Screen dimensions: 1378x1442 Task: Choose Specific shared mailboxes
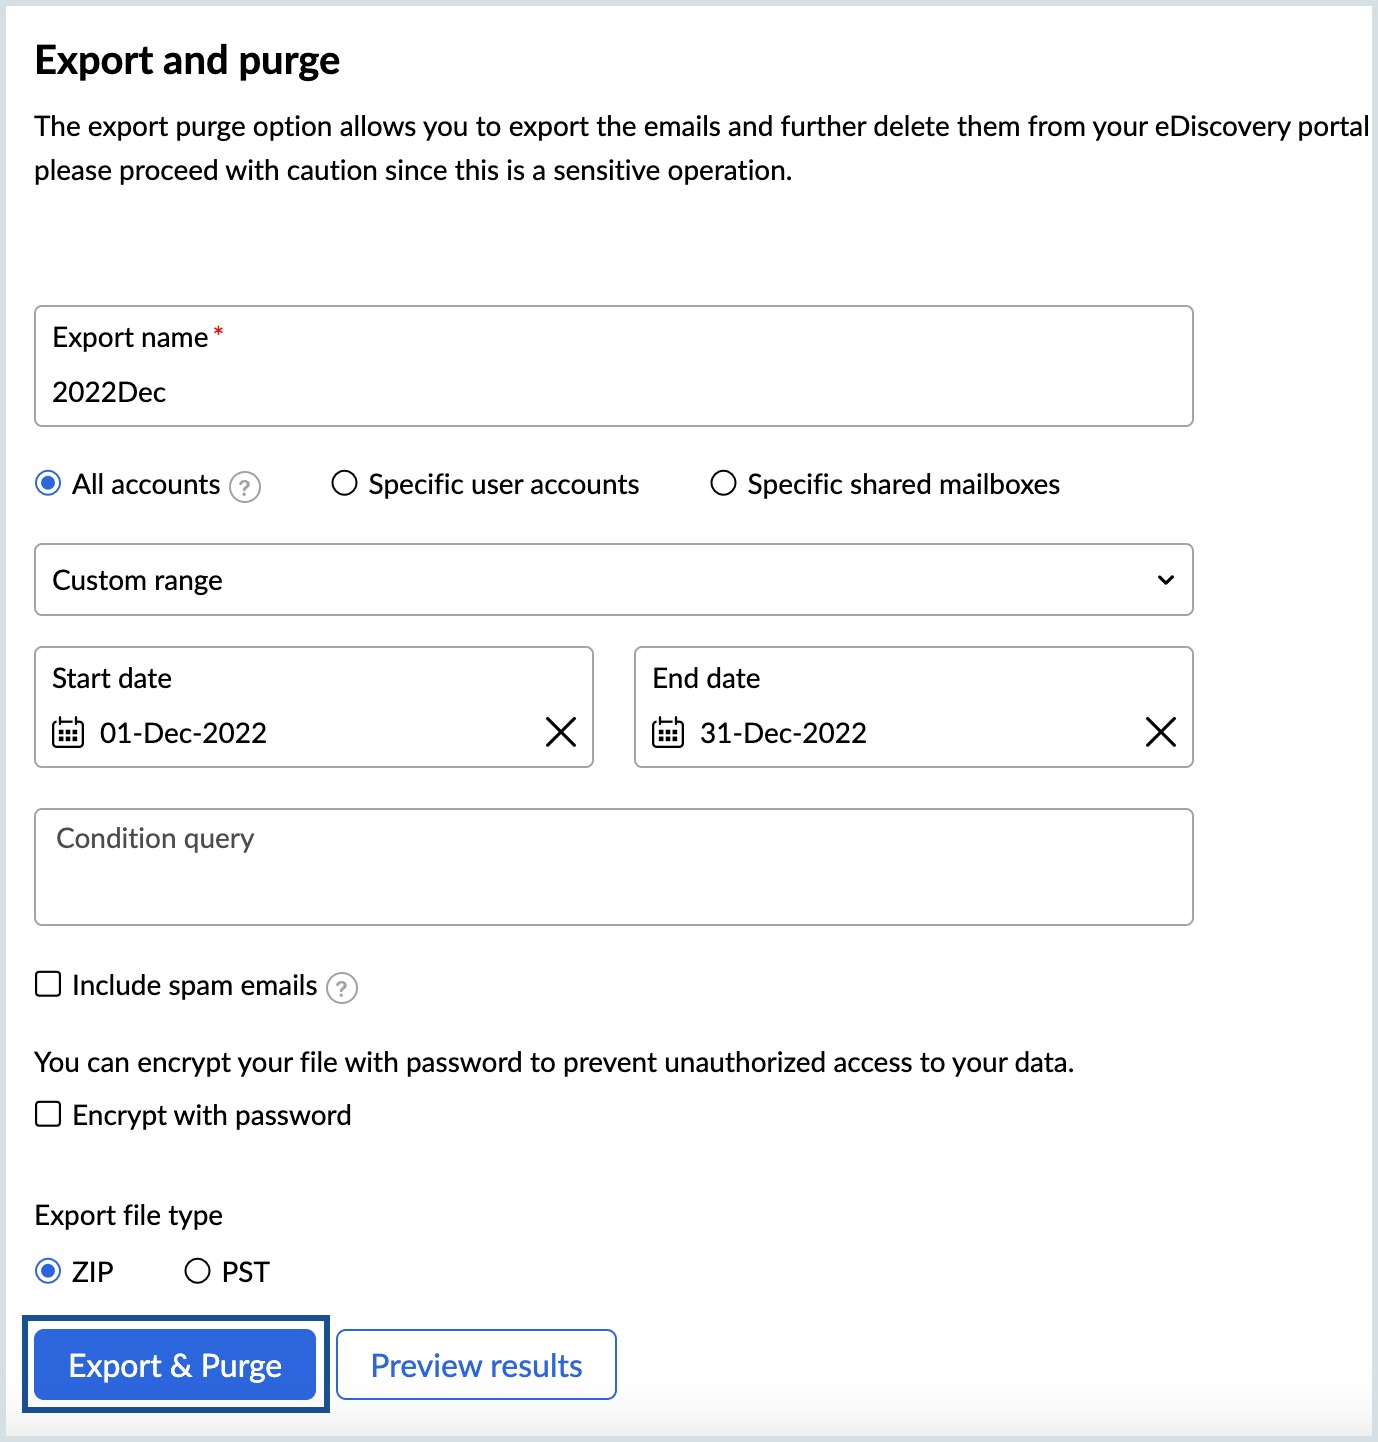[724, 483]
